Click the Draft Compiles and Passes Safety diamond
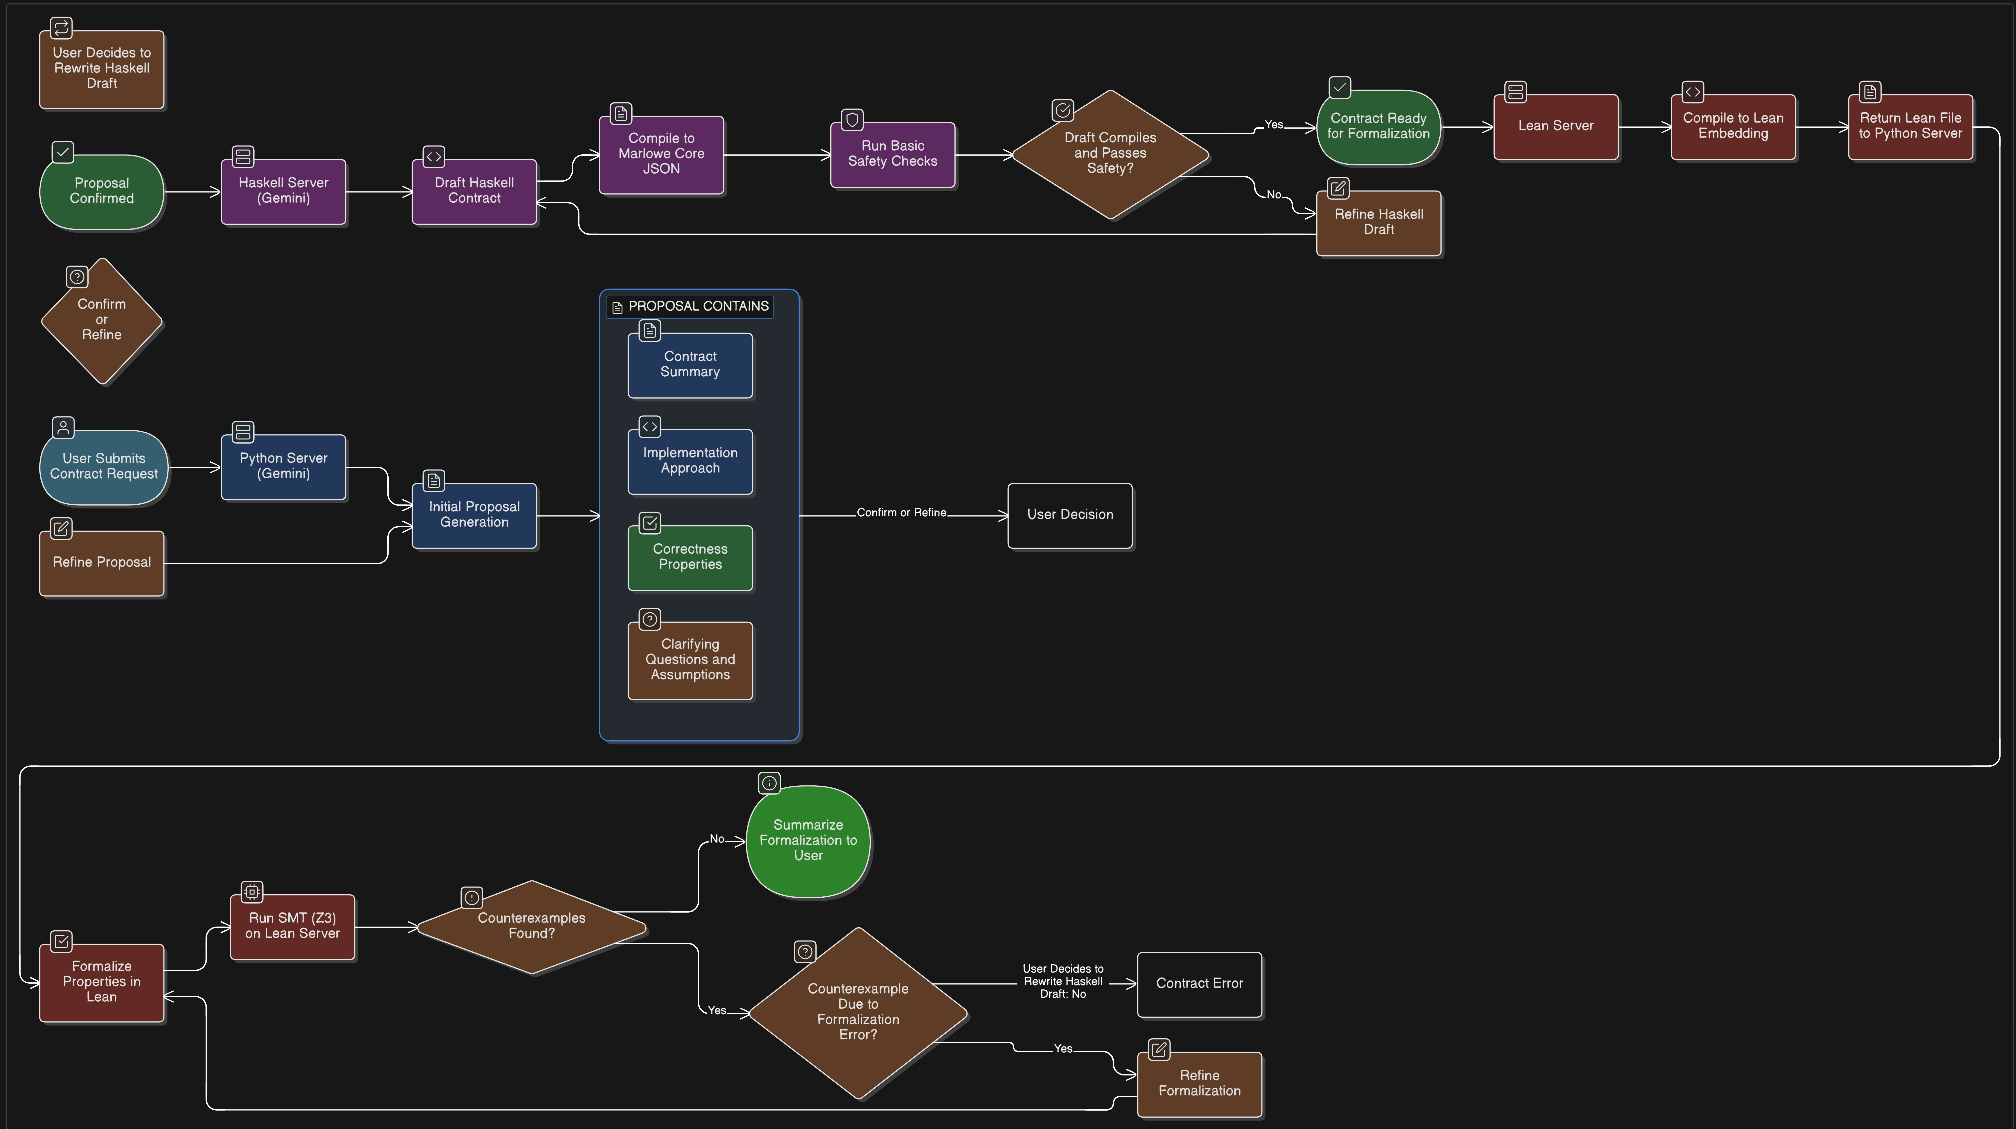Image resolution: width=2016 pixels, height=1129 pixels. (x=1110, y=154)
